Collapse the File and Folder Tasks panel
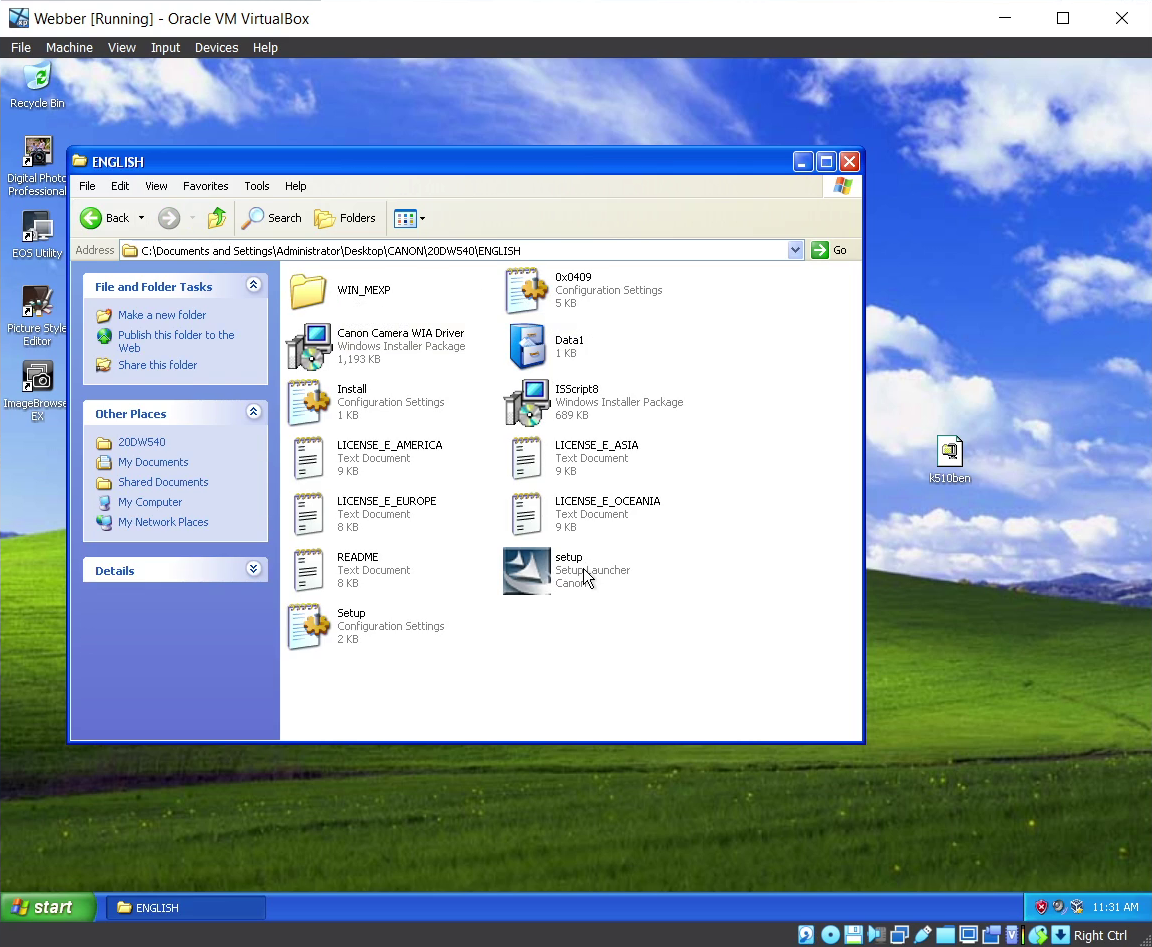Viewport: 1152px width, 947px height. tap(253, 286)
